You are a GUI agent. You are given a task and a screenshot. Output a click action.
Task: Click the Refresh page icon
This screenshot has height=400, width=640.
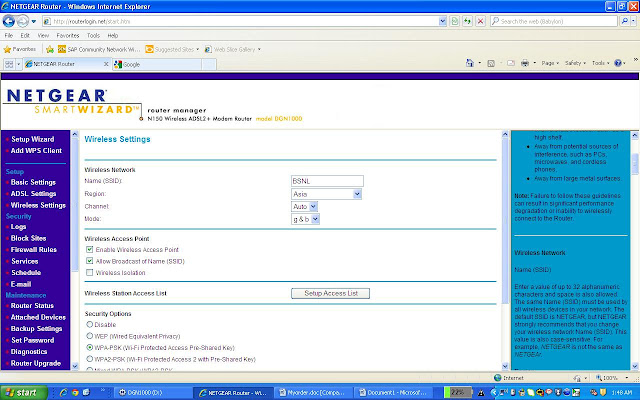click(467, 21)
